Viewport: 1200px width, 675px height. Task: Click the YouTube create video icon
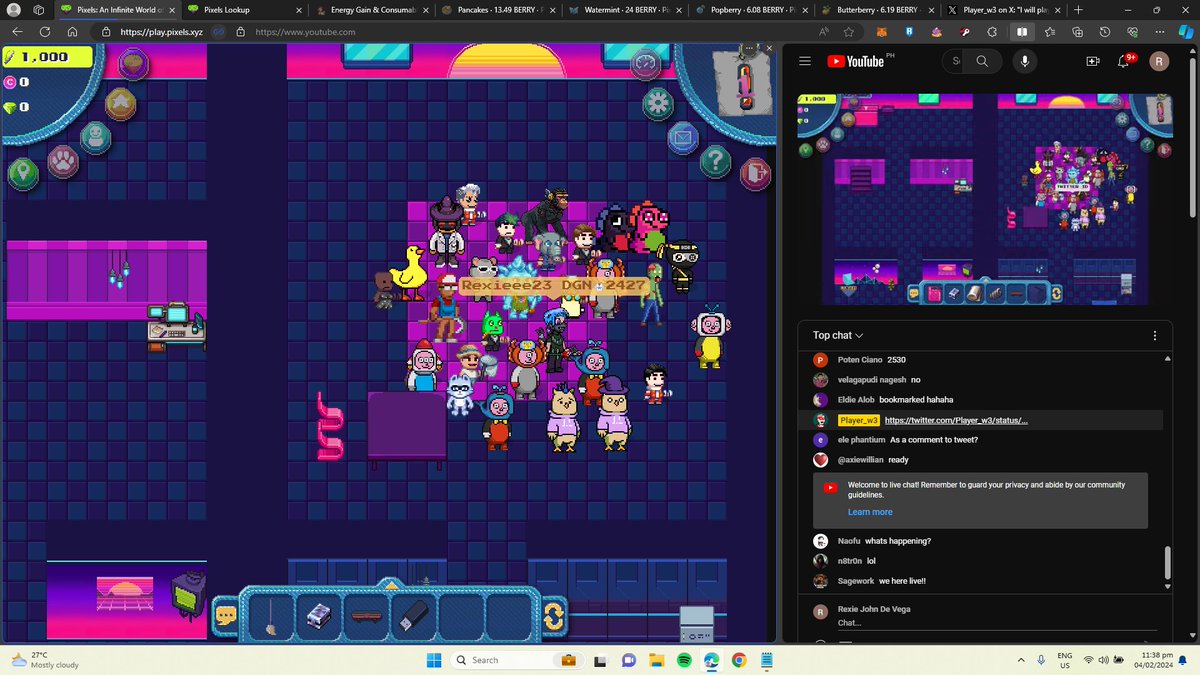tap(1094, 61)
